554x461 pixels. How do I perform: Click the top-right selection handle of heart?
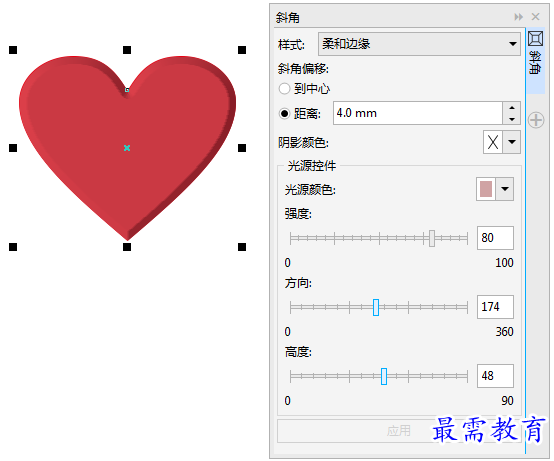(242, 50)
